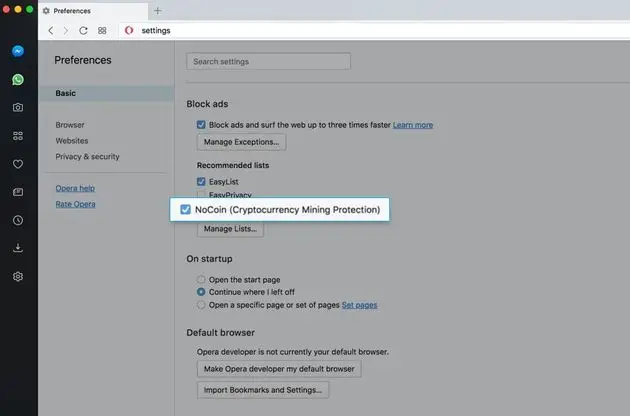Toggle the EasyList checkbox
Viewport: 630px width, 416px height.
coord(201,182)
